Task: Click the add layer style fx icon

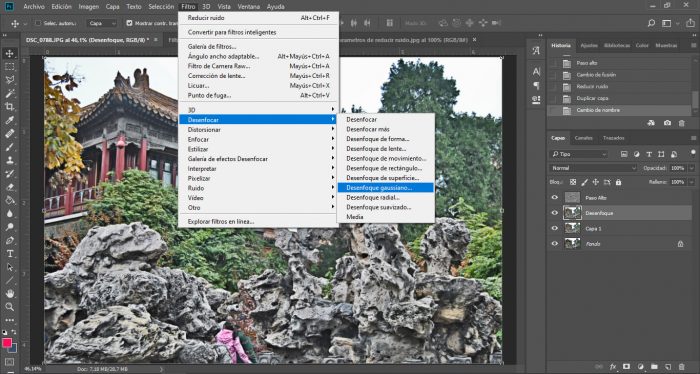Action: [x=613, y=366]
